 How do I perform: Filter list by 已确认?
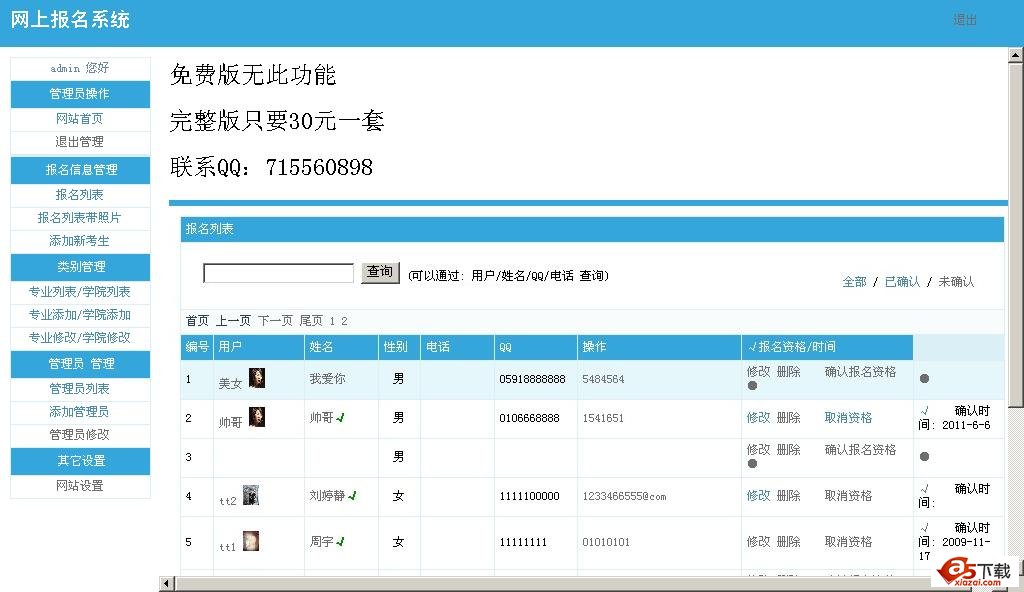903,282
